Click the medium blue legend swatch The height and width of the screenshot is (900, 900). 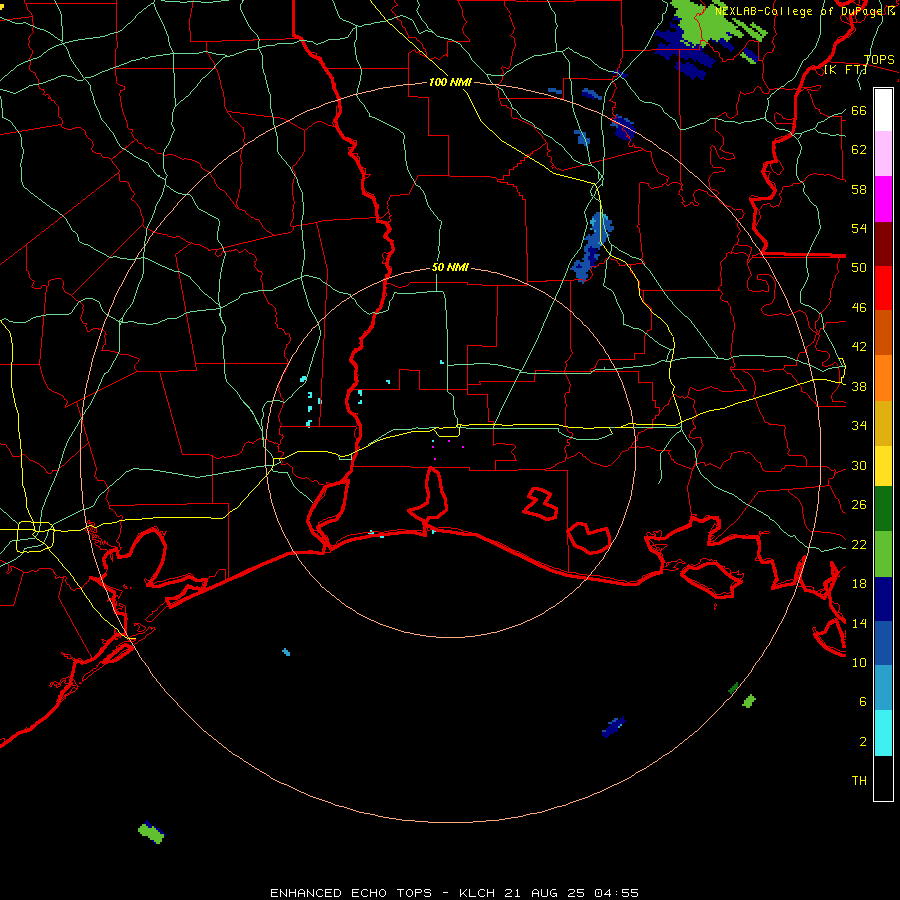point(883,643)
